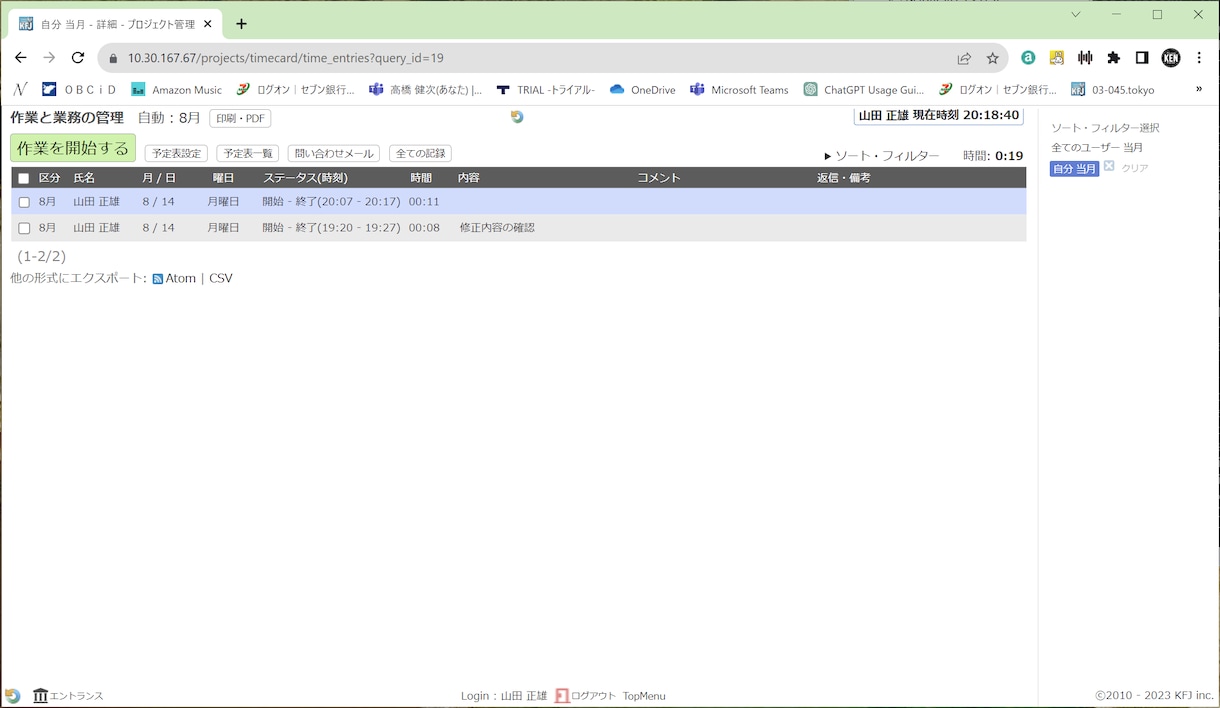This screenshot has width=1220, height=708.
Task: Open the OneDrive bookmark
Action: 643,90
